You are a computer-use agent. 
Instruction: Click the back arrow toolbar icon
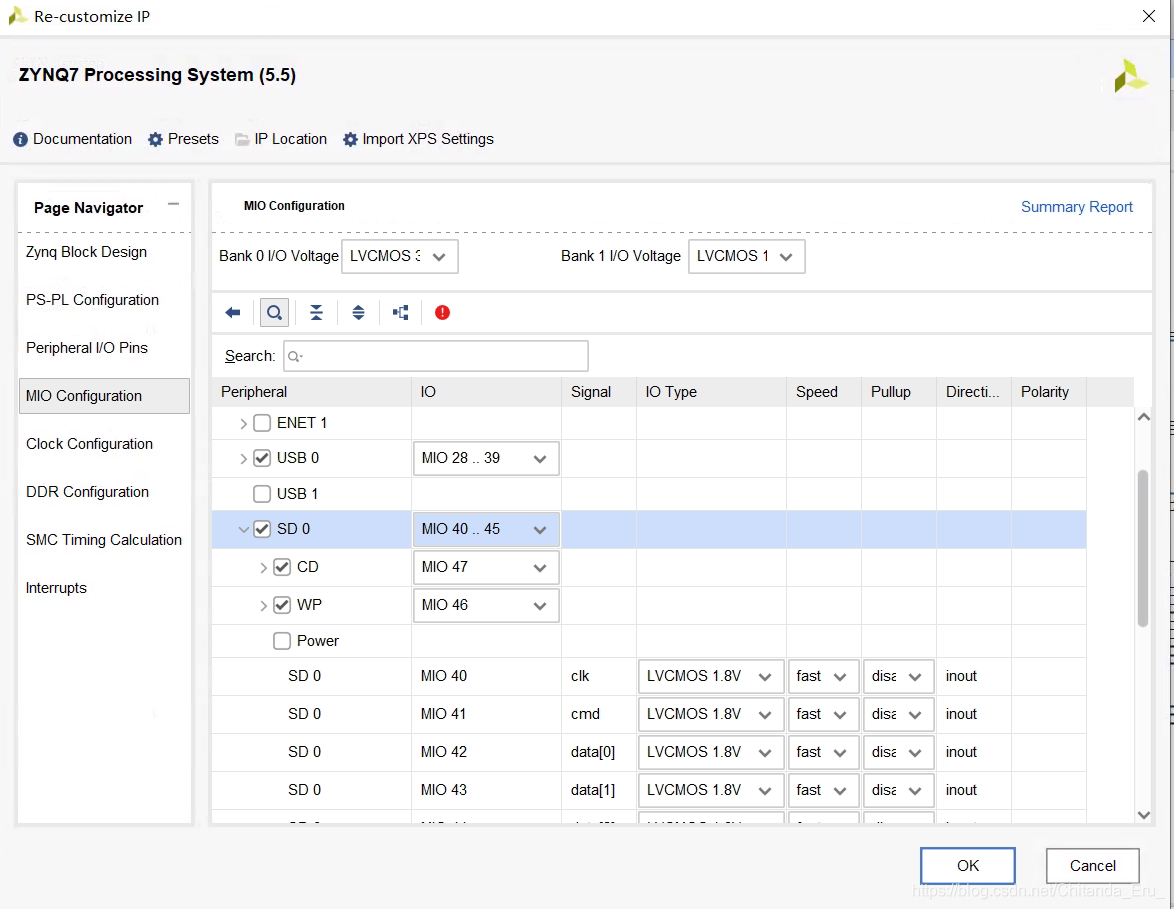(233, 312)
